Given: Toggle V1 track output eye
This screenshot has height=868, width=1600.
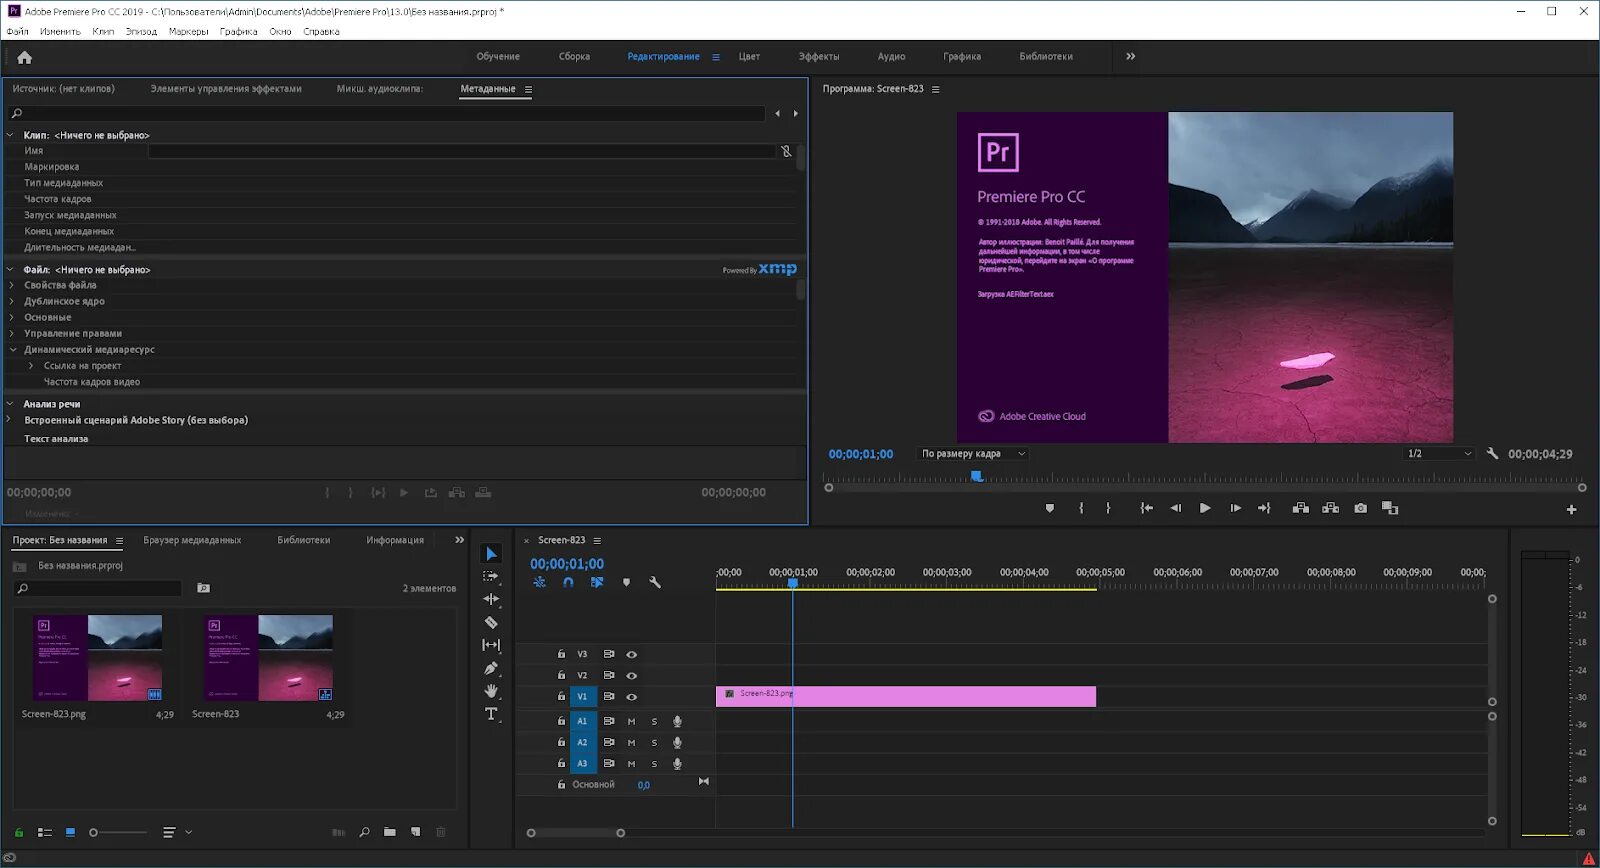Looking at the screenshot, I should [631, 697].
